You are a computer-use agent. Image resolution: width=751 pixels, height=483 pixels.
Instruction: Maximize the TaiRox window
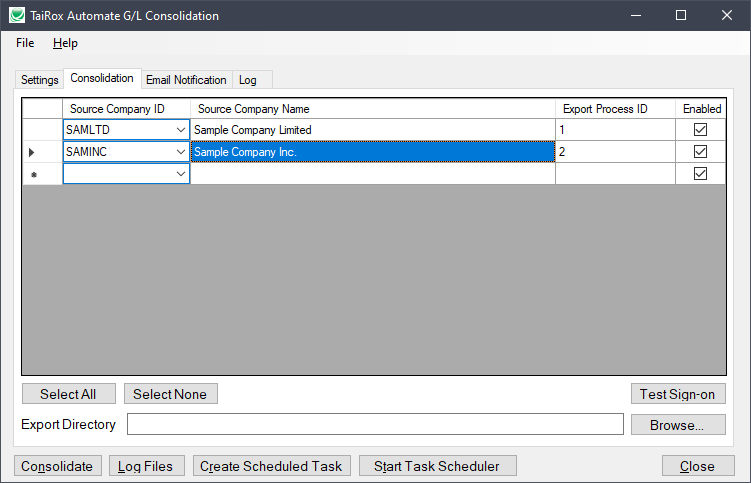tap(681, 15)
